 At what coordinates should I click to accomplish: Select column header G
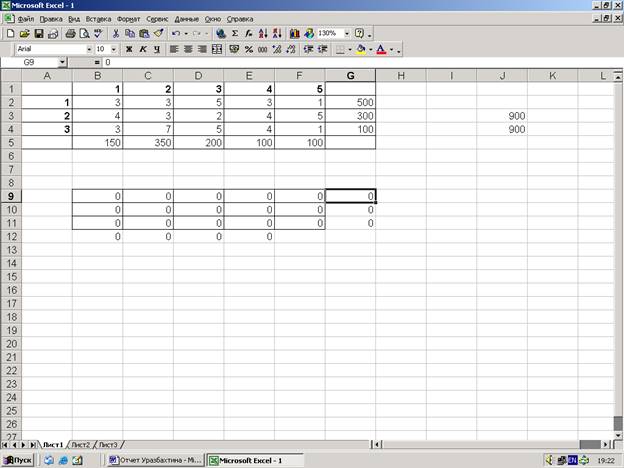pos(350,76)
